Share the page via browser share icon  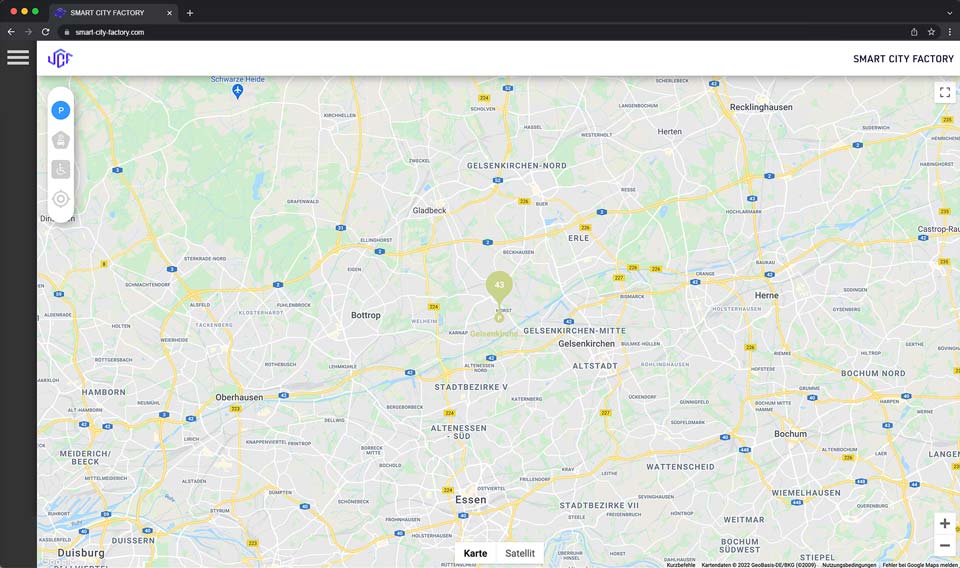tap(914, 32)
